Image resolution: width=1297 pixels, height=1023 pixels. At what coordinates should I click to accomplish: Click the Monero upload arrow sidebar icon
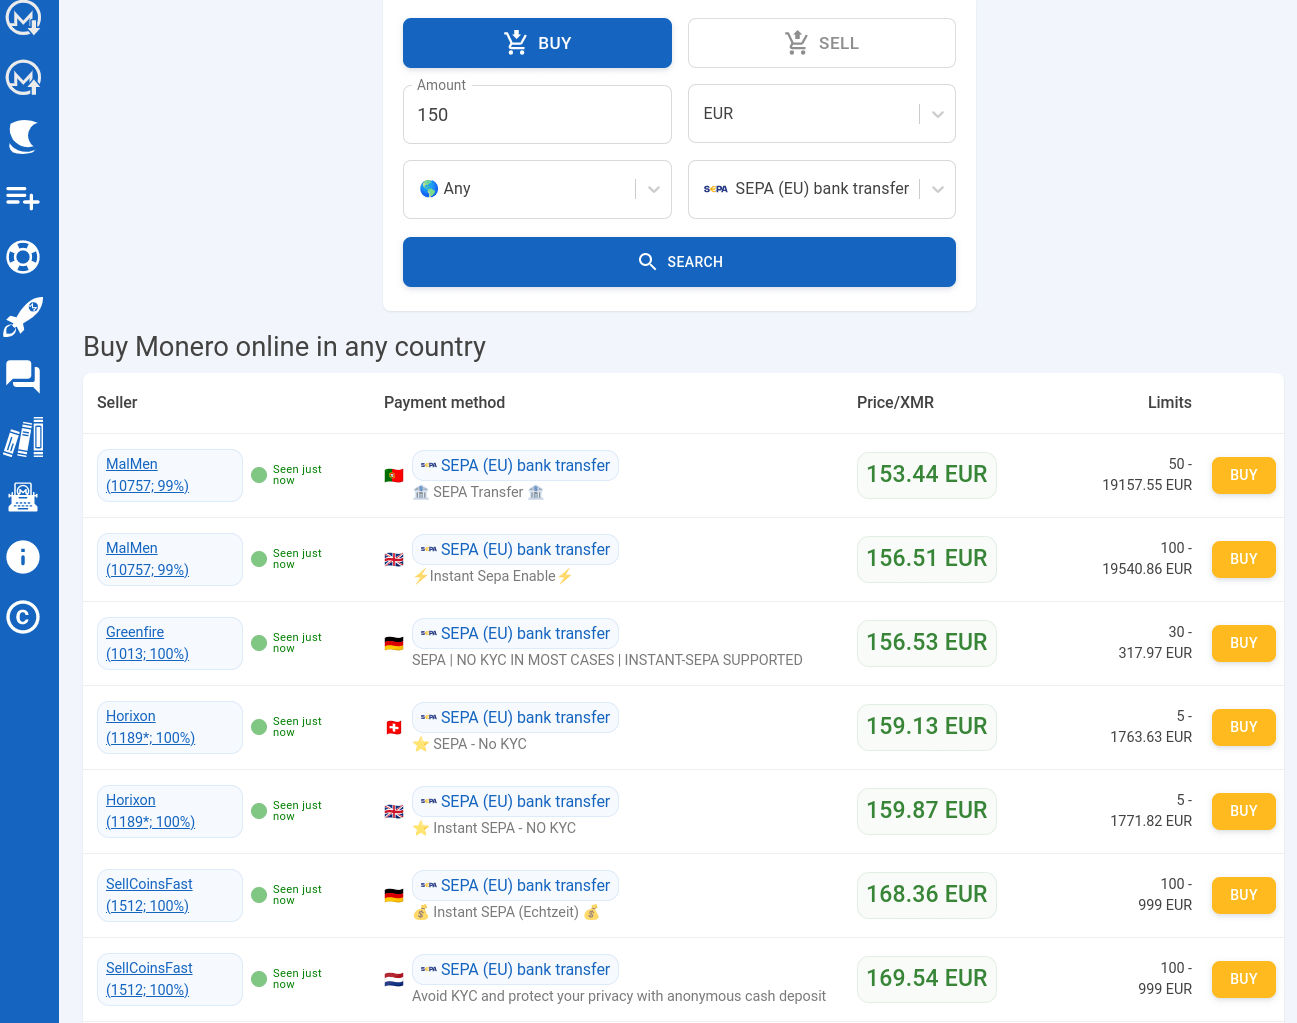pyautogui.click(x=23, y=77)
